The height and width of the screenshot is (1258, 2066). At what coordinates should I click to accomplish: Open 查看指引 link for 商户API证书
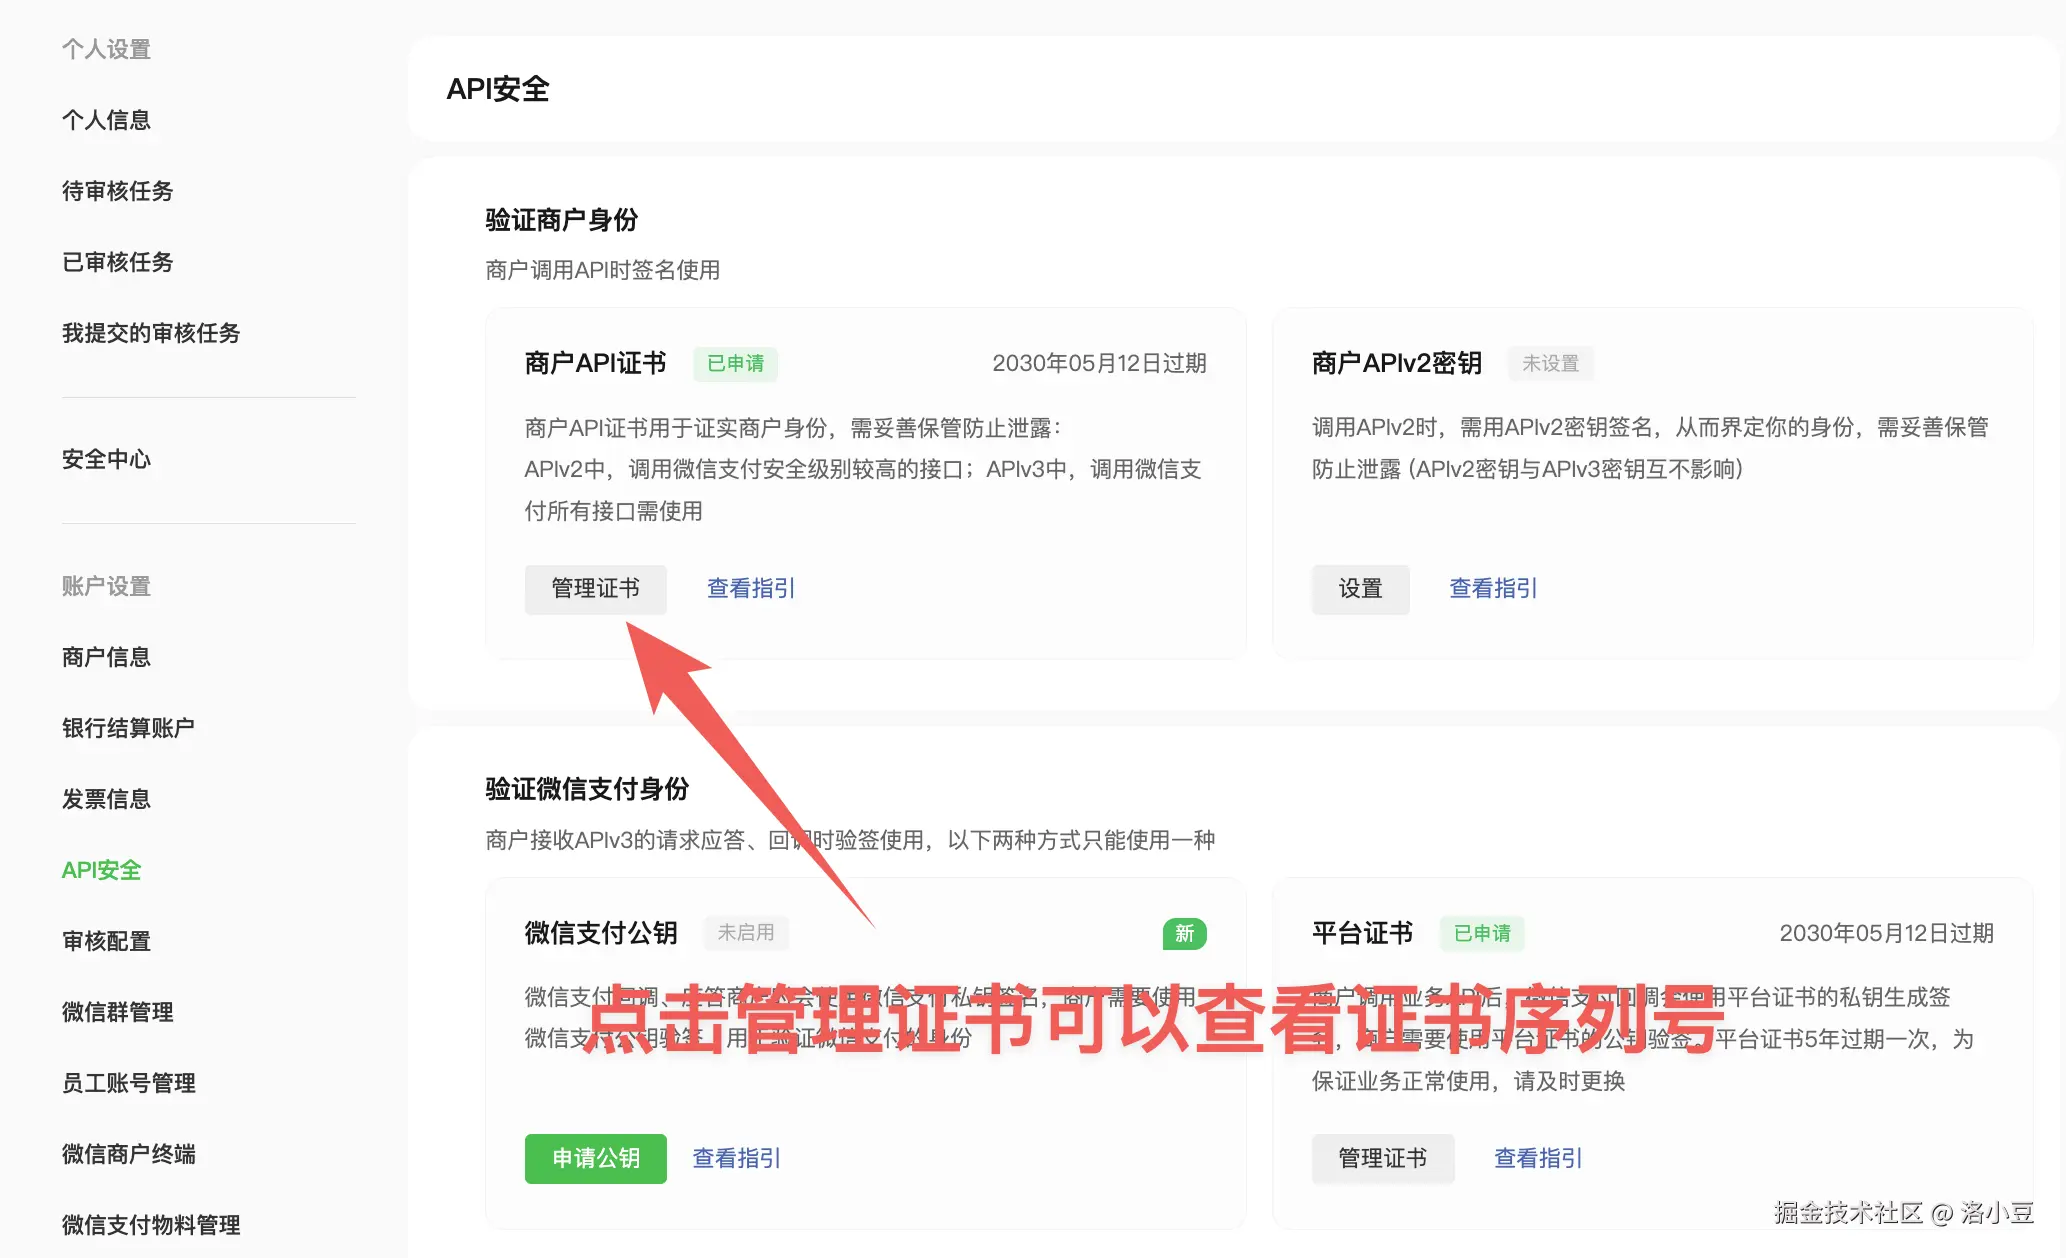pos(750,589)
